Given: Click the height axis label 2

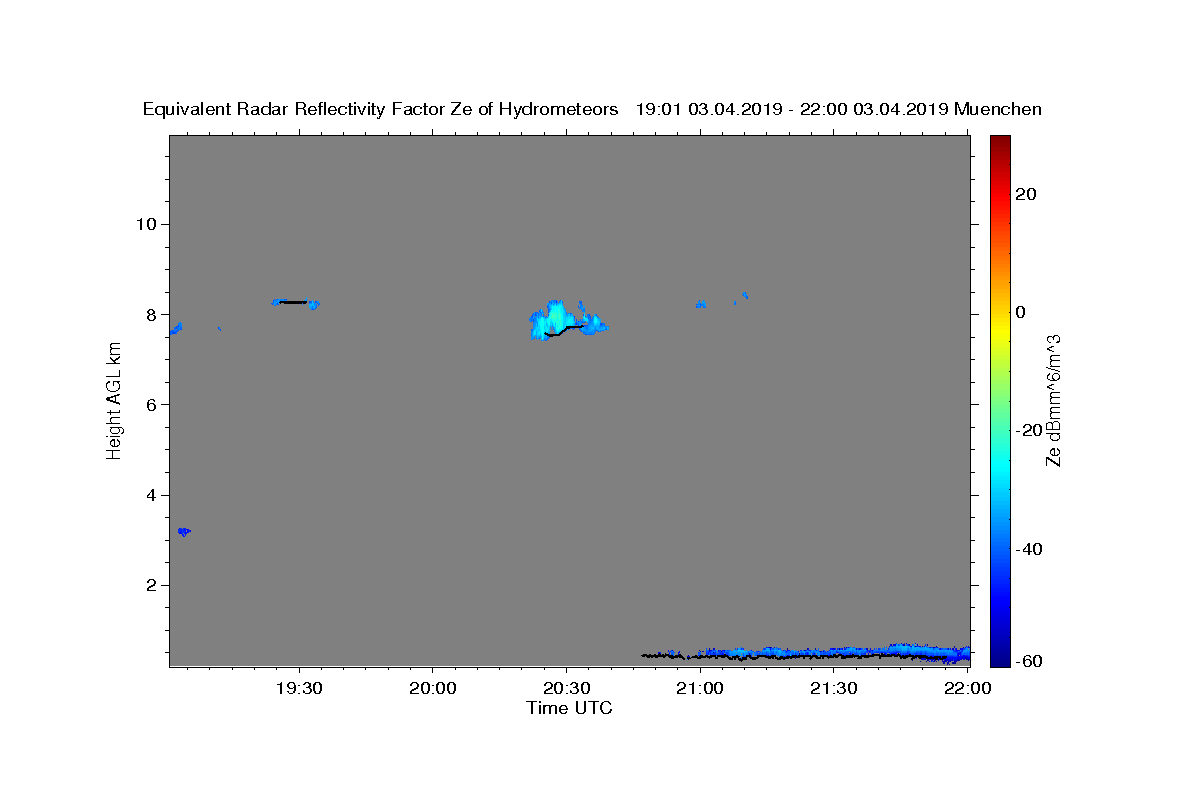Looking at the screenshot, I should click(x=151, y=586).
